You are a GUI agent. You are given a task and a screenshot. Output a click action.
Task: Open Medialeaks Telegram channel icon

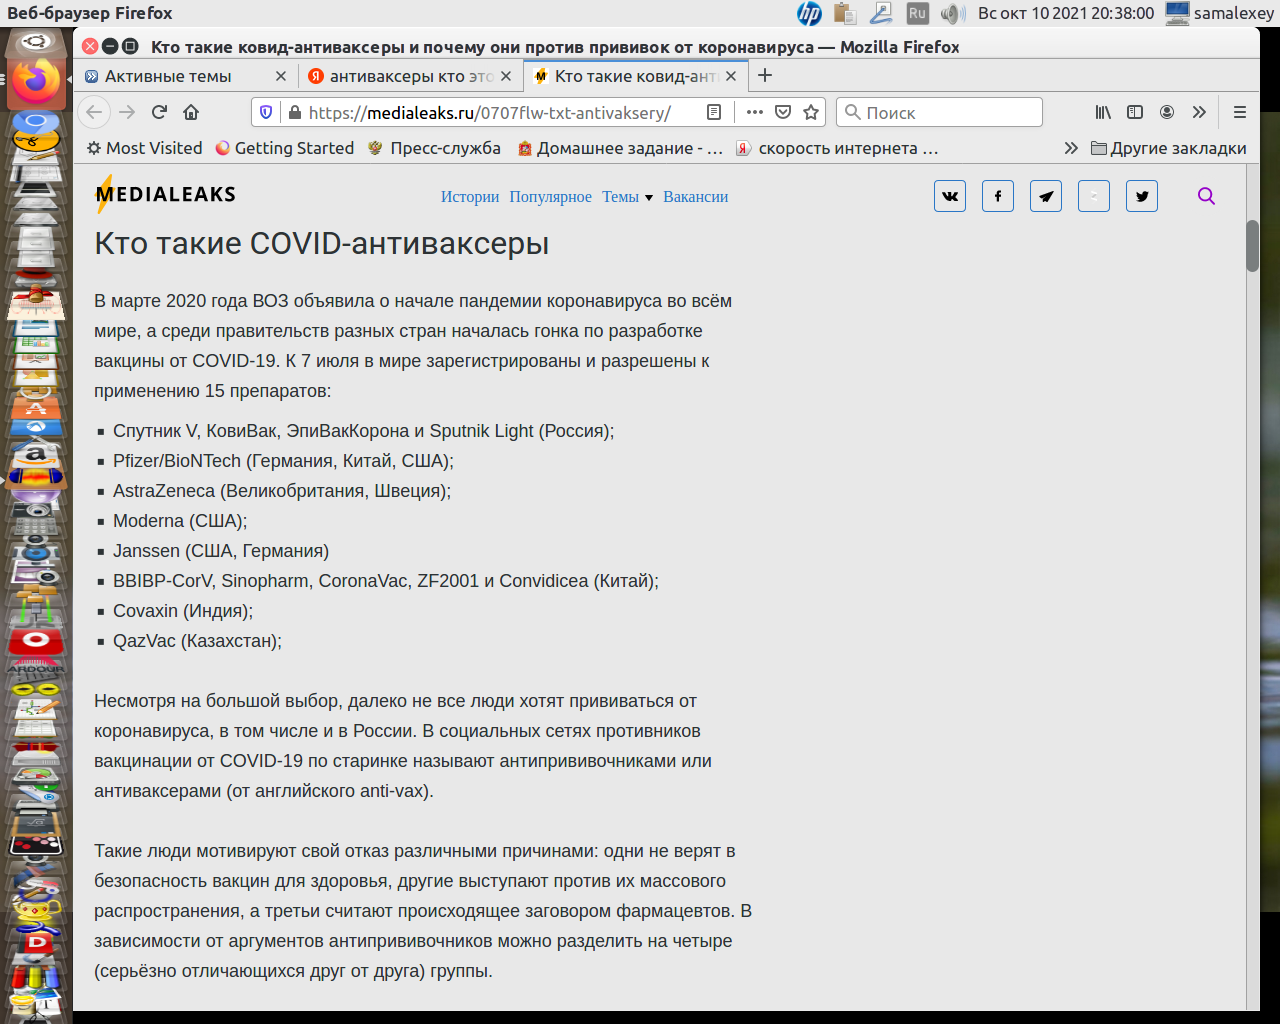click(1046, 196)
